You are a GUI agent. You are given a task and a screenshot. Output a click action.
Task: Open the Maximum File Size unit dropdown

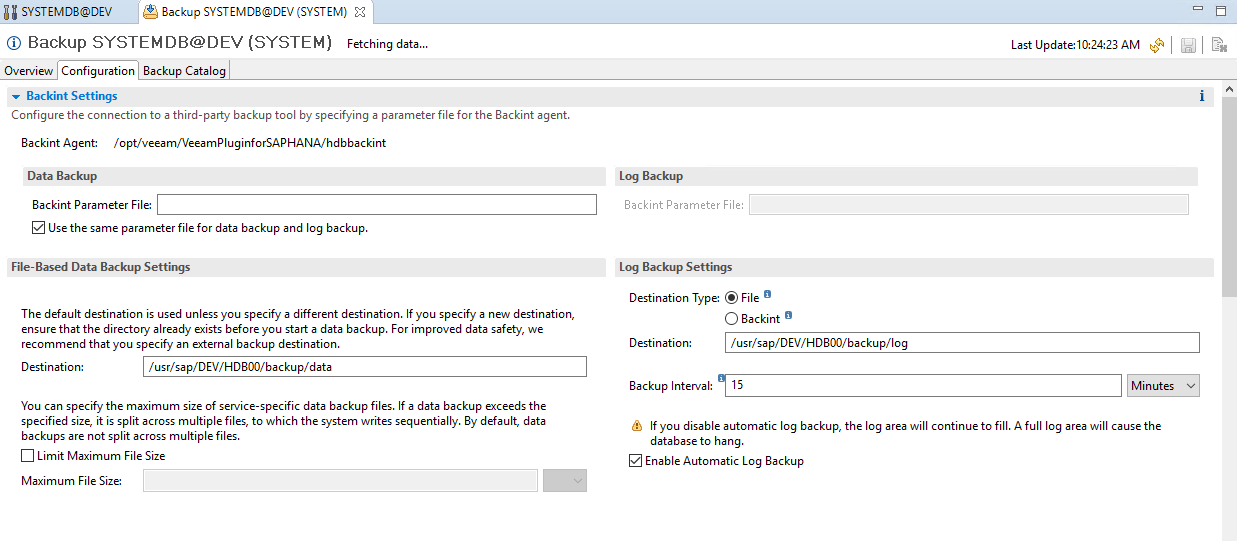coord(564,481)
